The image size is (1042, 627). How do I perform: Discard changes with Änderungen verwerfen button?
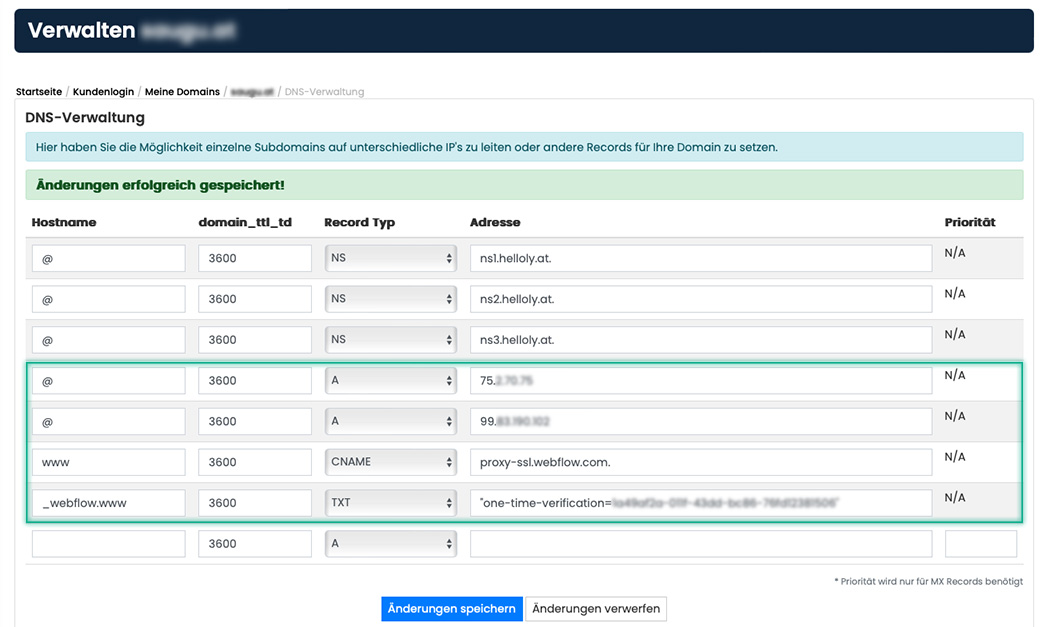pyautogui.click(x=596, y=608)
